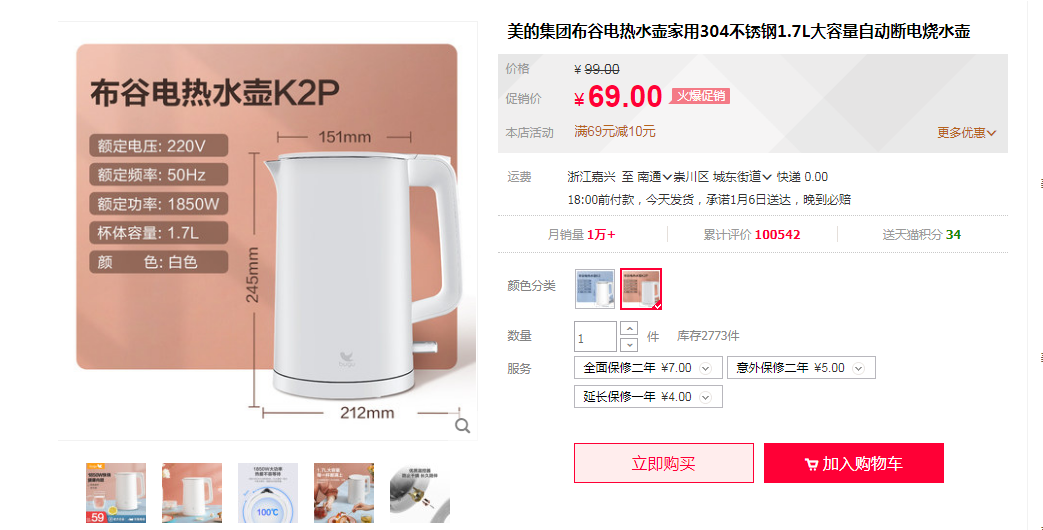This screenshot has width=1043, height=530.
Task: Increase quantity with the up arrow
Action: 629,329
